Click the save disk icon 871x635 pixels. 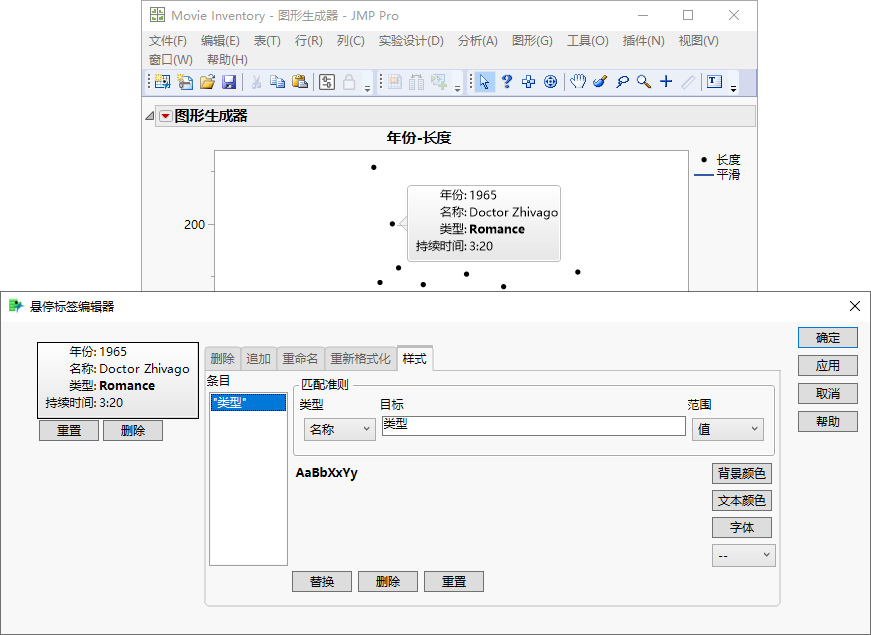point(229,82)
